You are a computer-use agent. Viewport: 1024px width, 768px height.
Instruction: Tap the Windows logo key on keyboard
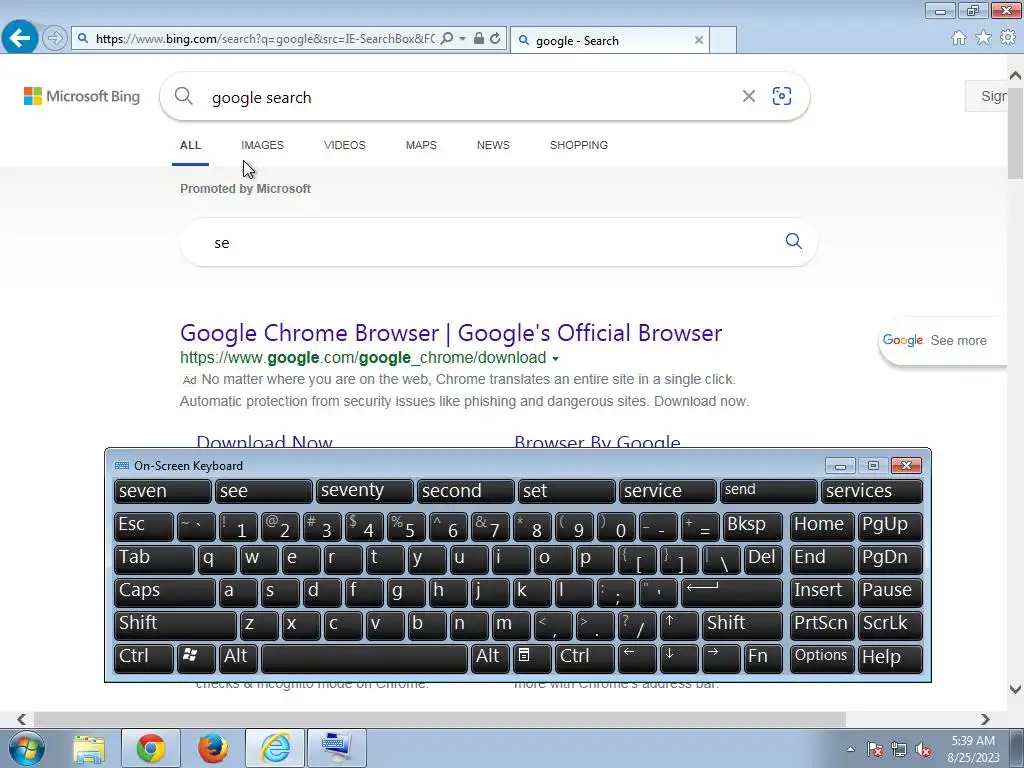pos(196,658)
